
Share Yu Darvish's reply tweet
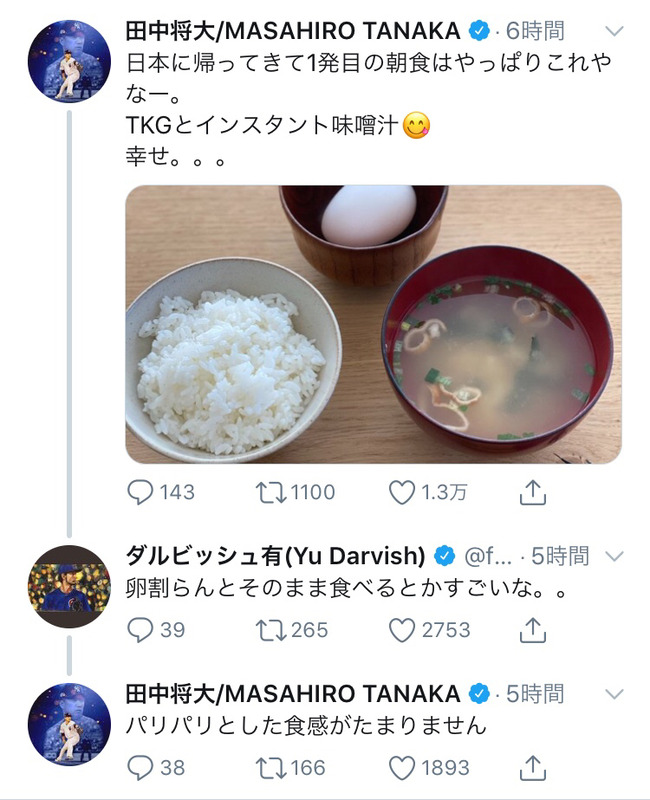click(x=532, y=630)
